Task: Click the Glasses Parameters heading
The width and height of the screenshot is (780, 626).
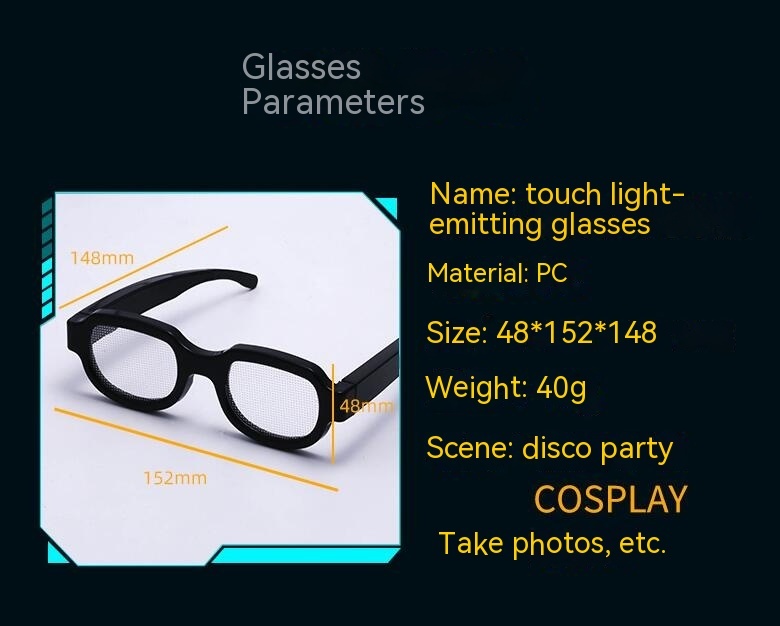Action: [x=333, y=84]
